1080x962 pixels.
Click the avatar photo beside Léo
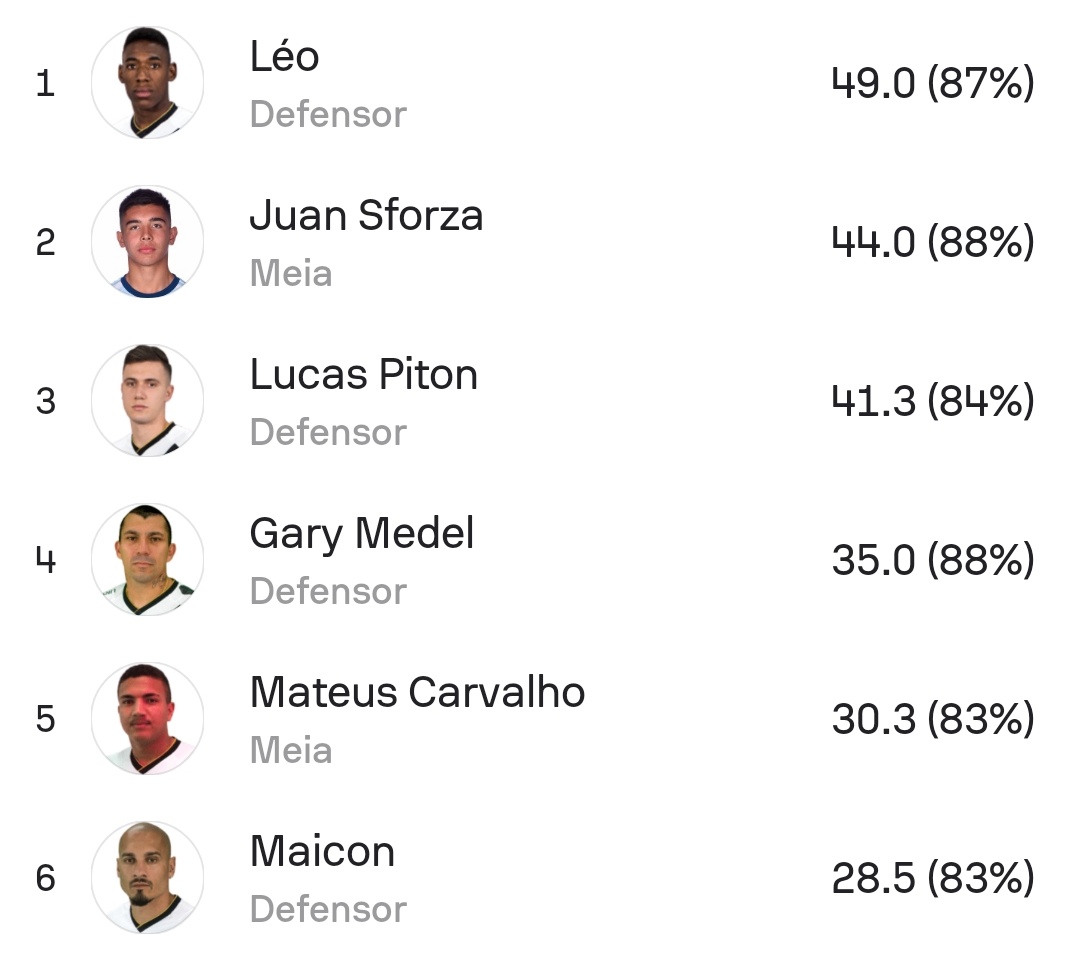(x=147, y=83)
